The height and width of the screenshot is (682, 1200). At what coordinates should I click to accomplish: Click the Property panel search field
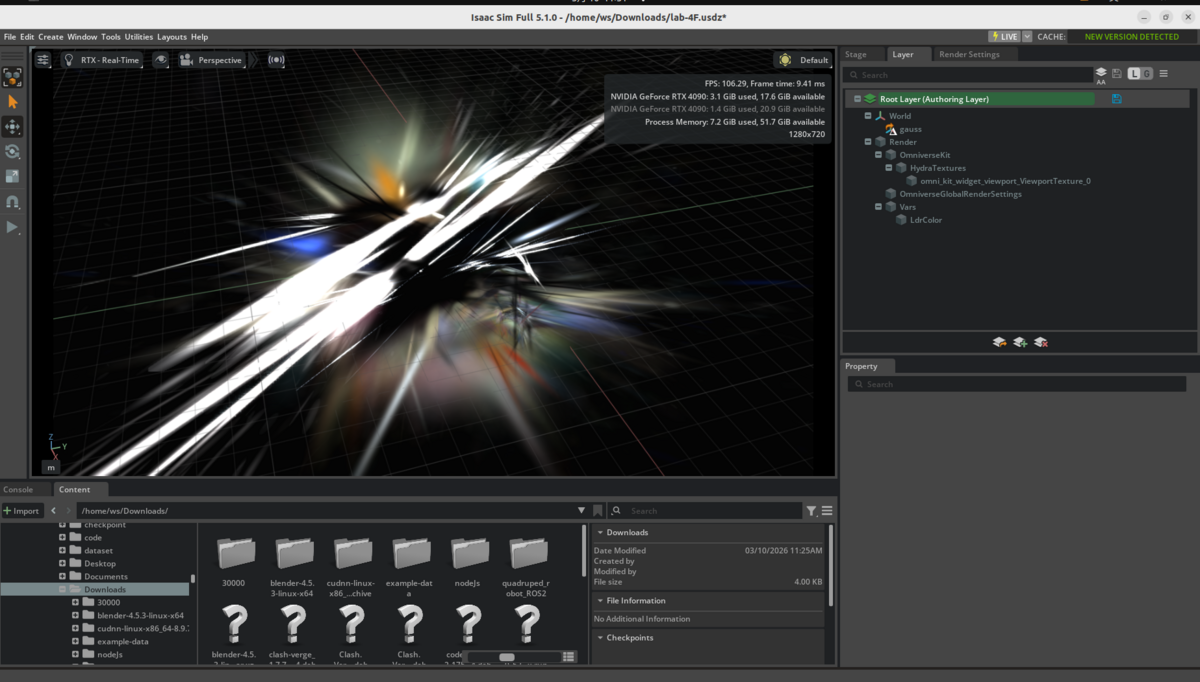pos(1017,384)
